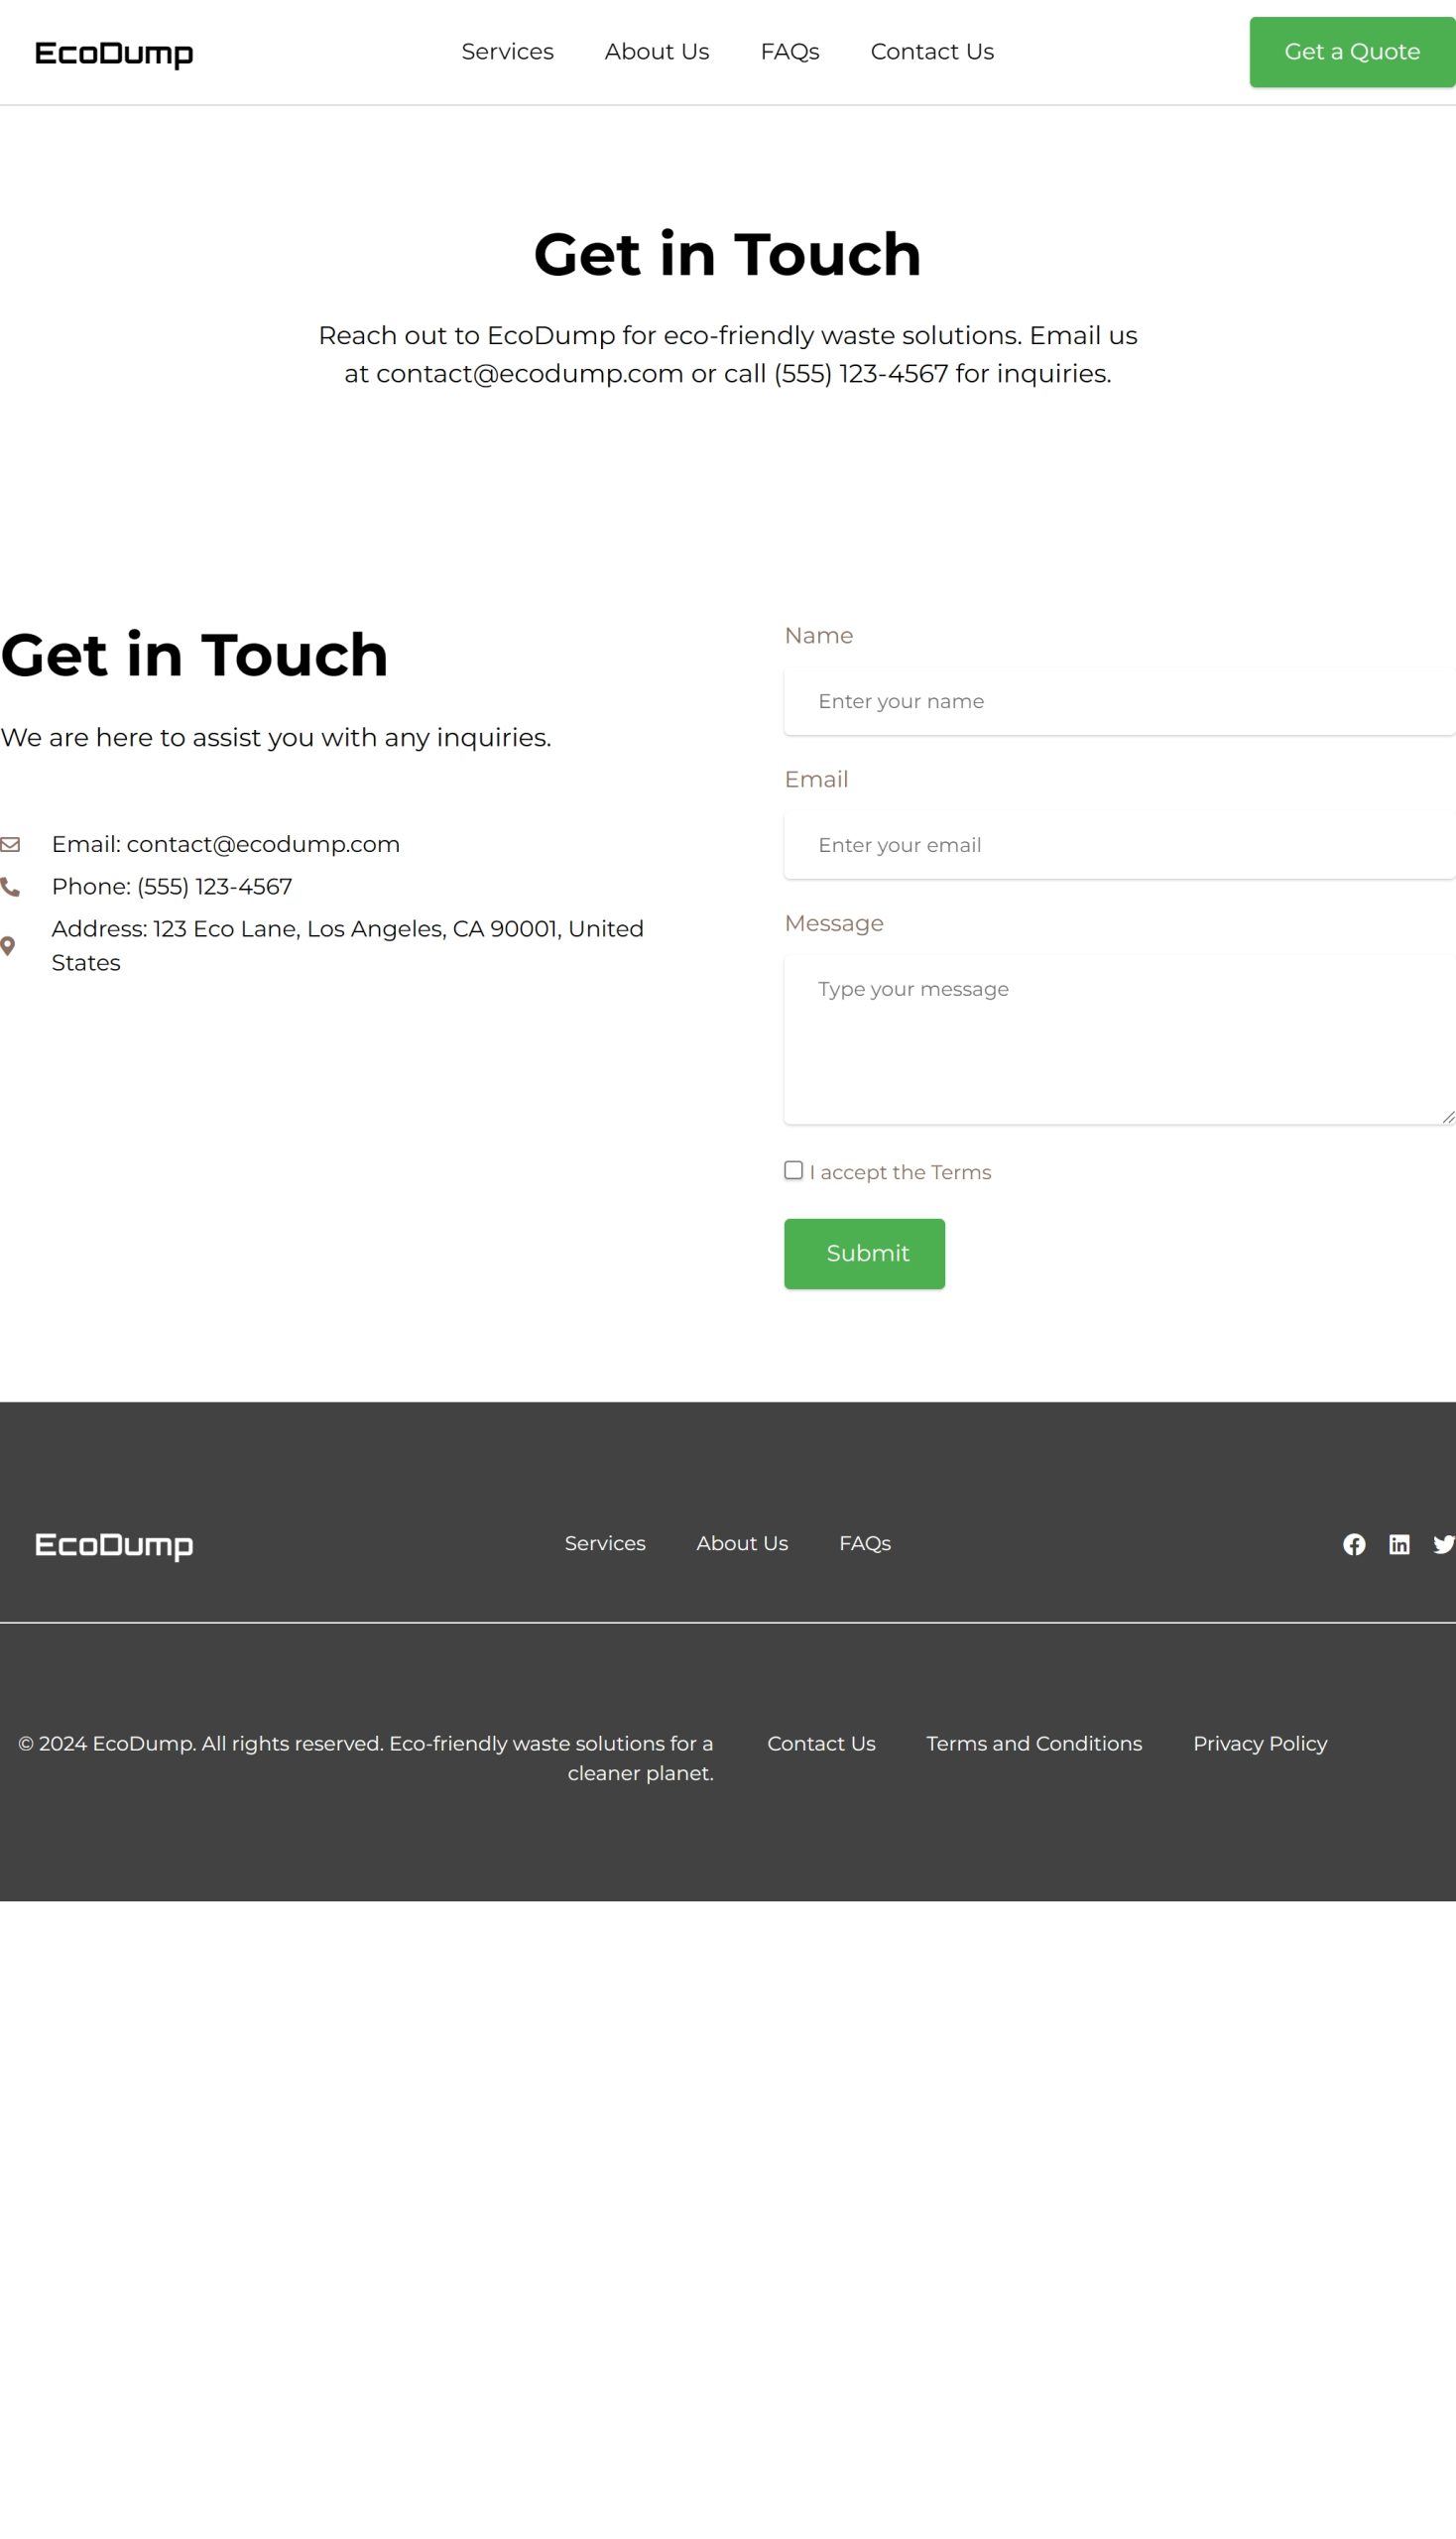The height and width of the screenshot is (2539, 1456).
Task: Focus the Enter your name field
Action: pos(1118,701)
